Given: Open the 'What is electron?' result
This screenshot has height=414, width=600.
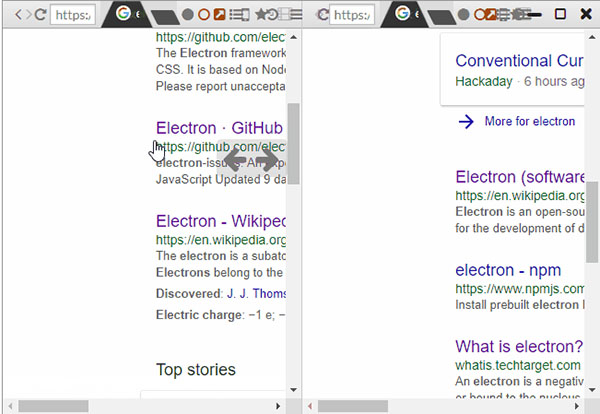Looking at the screenshot, I should (519, 346).
